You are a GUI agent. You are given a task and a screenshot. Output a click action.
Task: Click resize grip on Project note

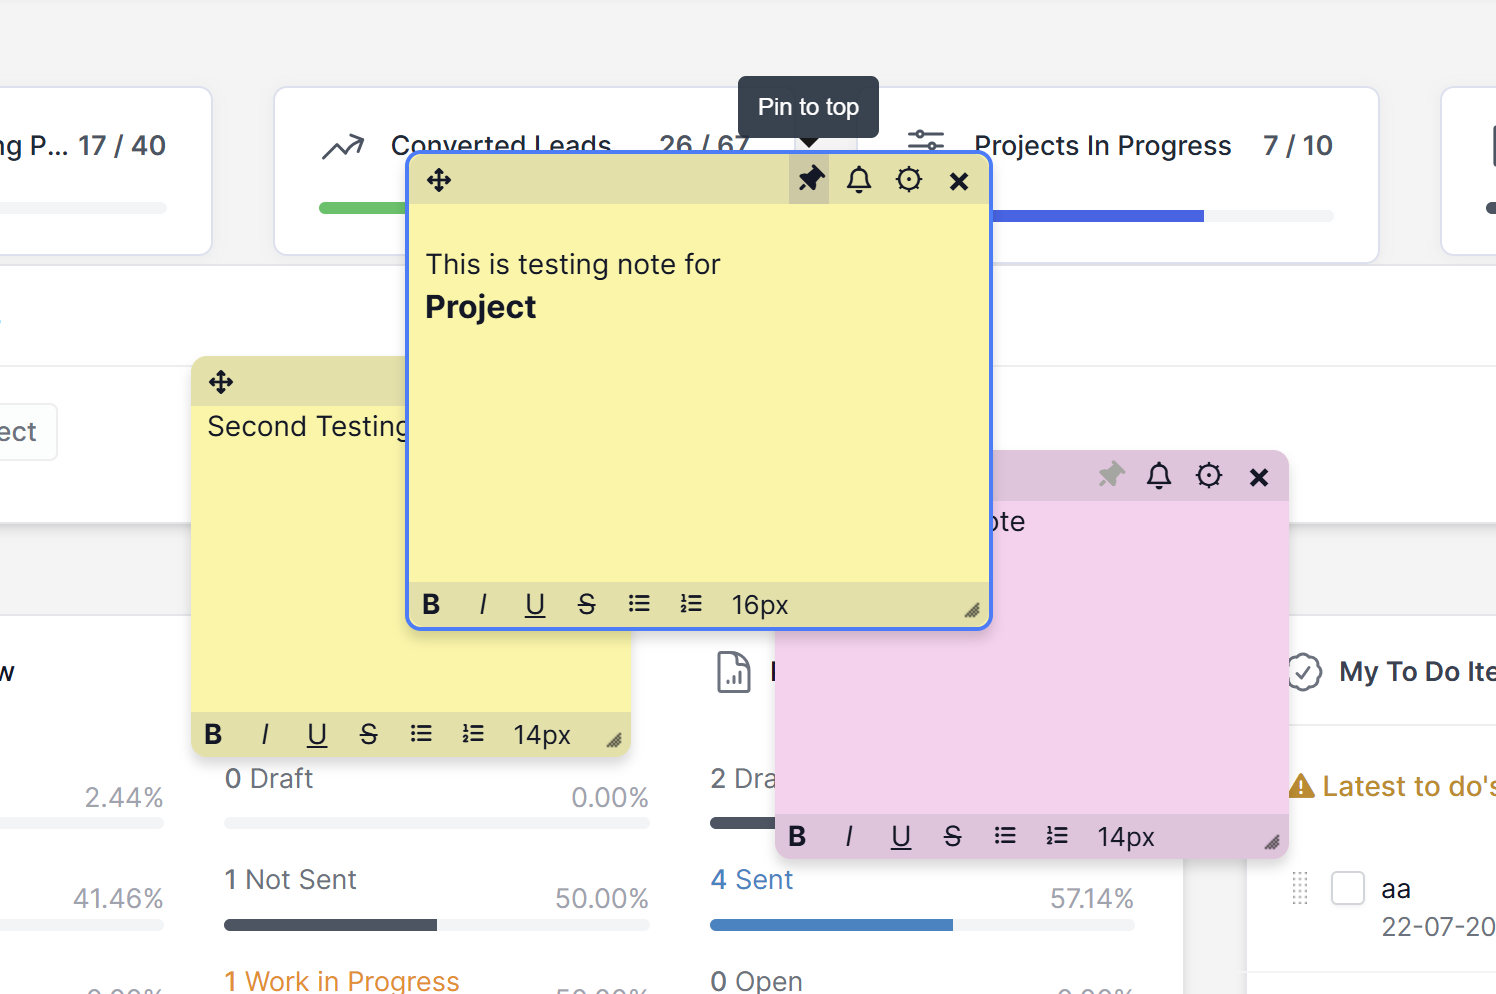(971, 610)
